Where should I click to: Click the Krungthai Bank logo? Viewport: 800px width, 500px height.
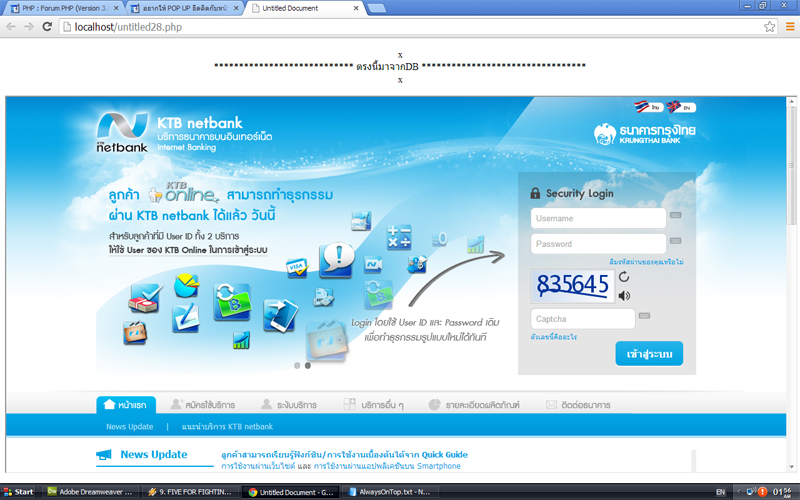[x=645, y=134]
